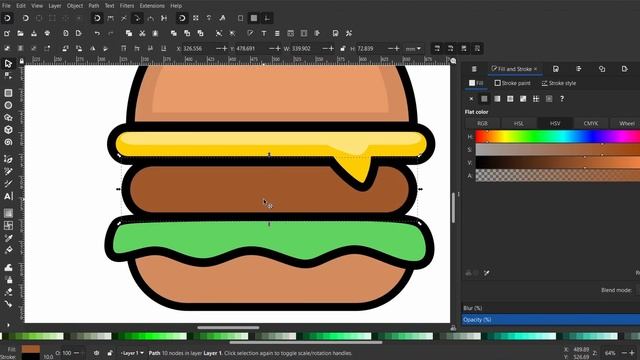This screenshot has height=360, width=640.
Task: Select the Gradient tool
Action: (x=8, y=213)
